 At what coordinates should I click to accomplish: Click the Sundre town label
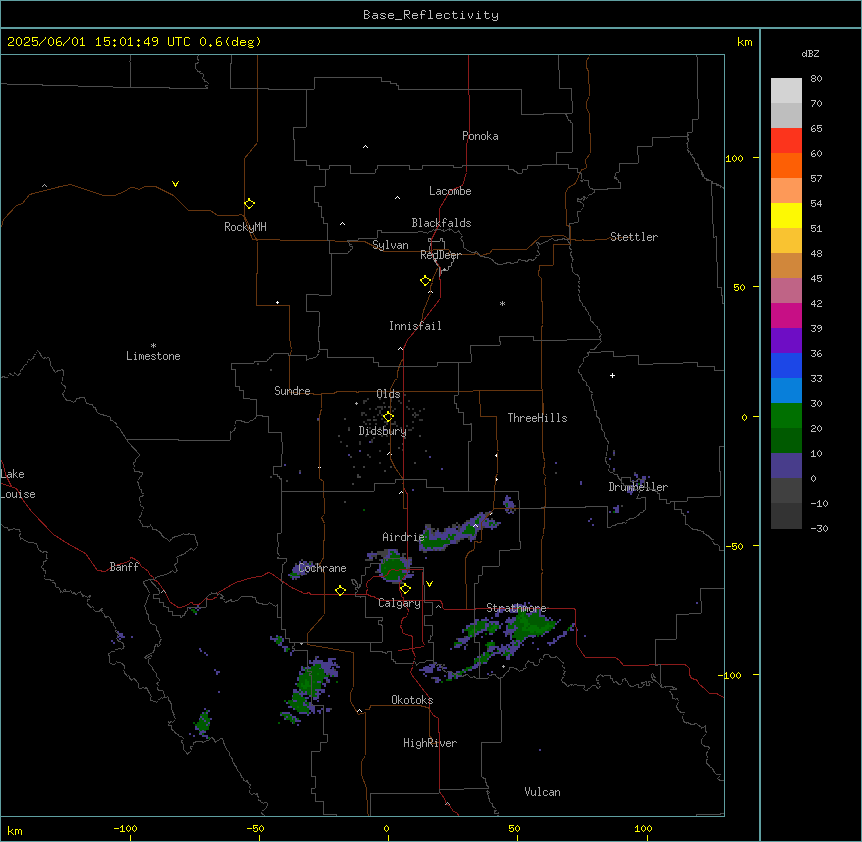pyautogui.click(x=292, y=391)
